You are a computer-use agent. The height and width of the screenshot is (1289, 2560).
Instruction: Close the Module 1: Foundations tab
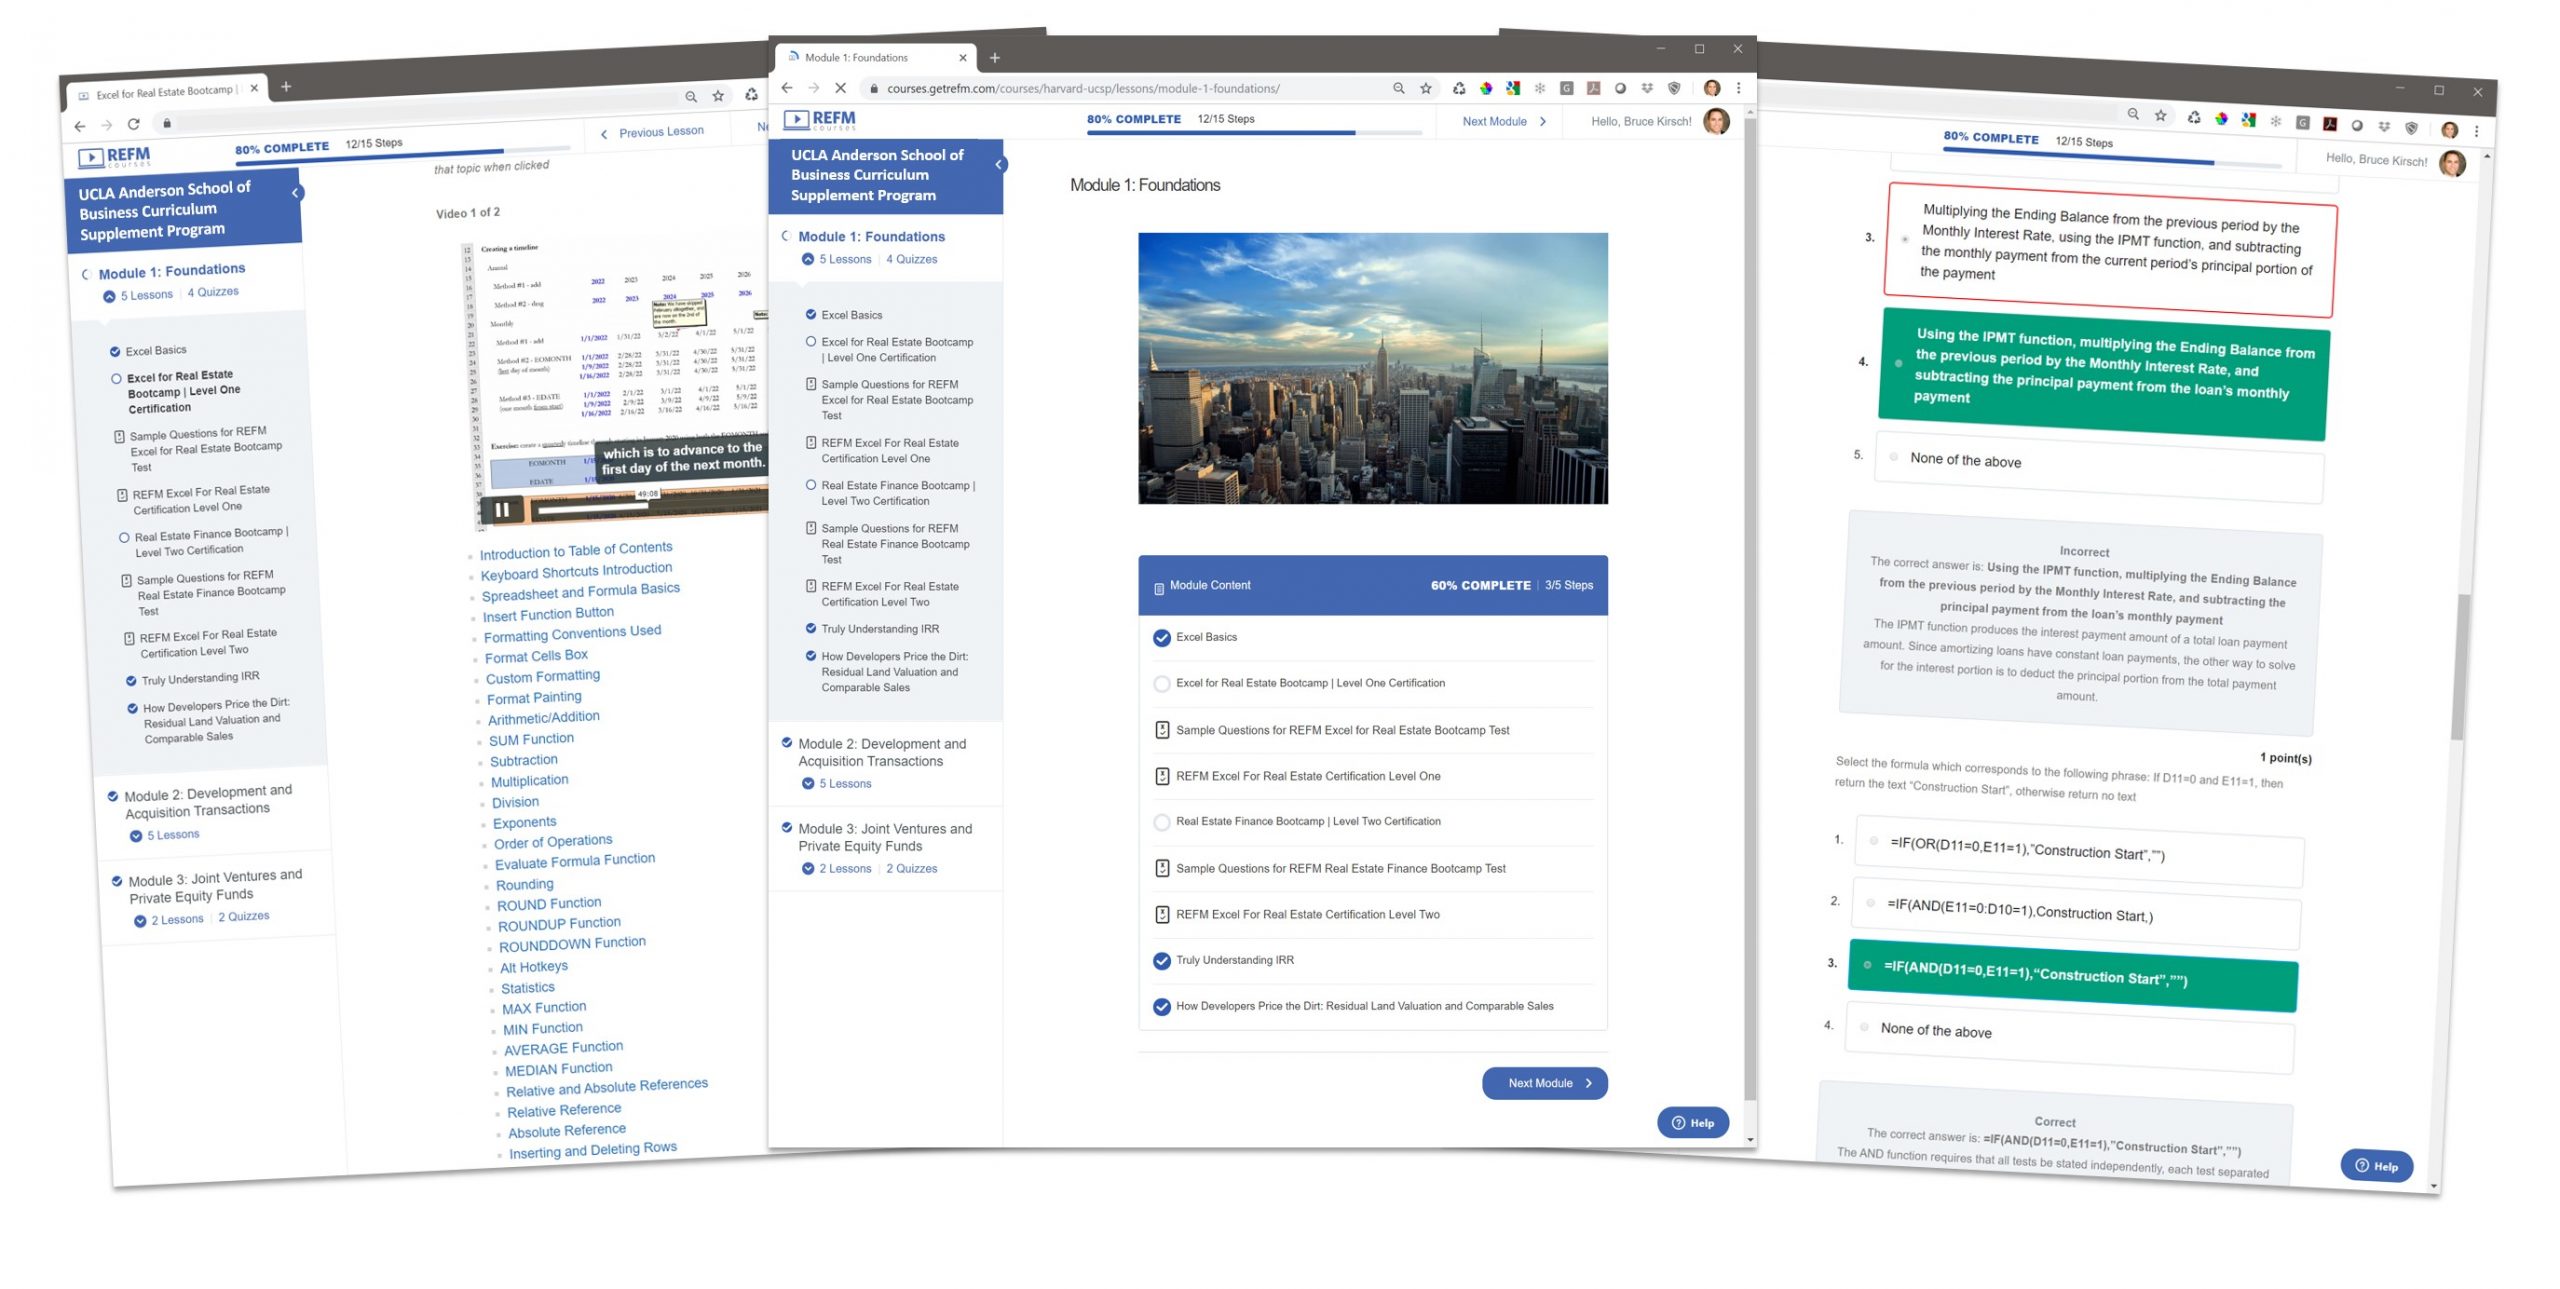pyautogui.click(x=963, y=58)
